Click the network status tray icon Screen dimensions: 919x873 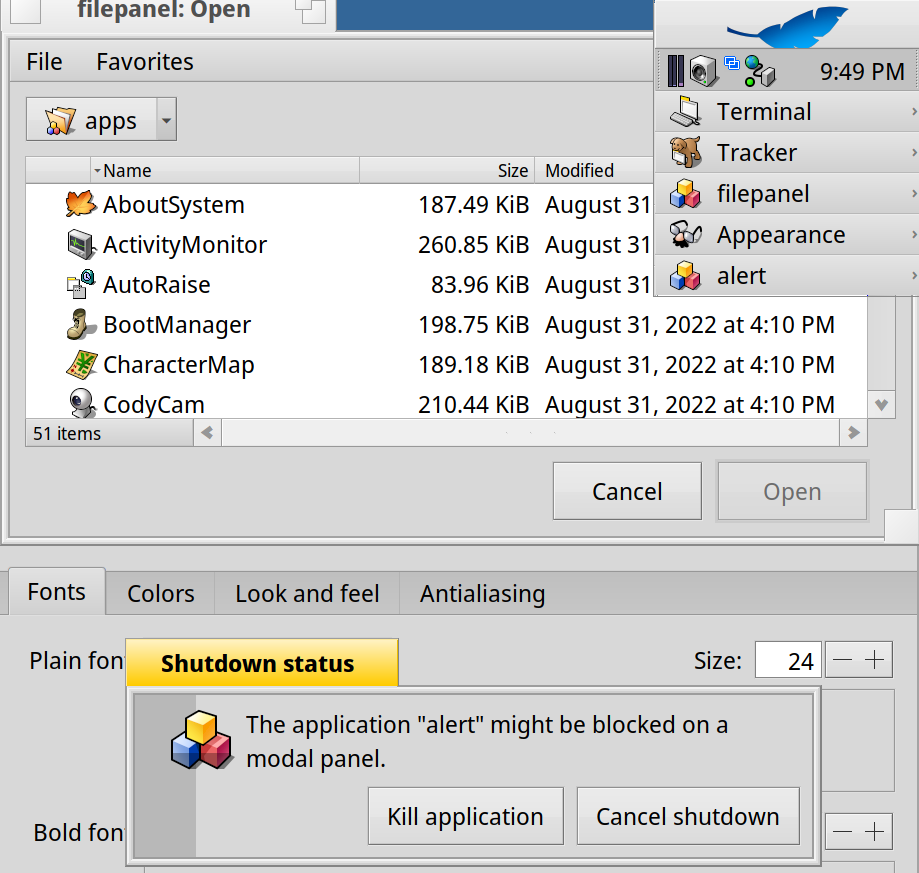coord(760,71)
